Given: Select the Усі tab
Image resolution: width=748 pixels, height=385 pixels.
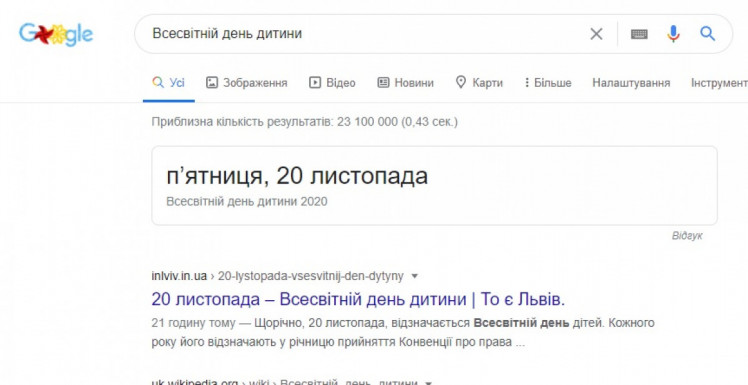Looking at the screenshot, I should pyautogui.click(x=168, y=83).
